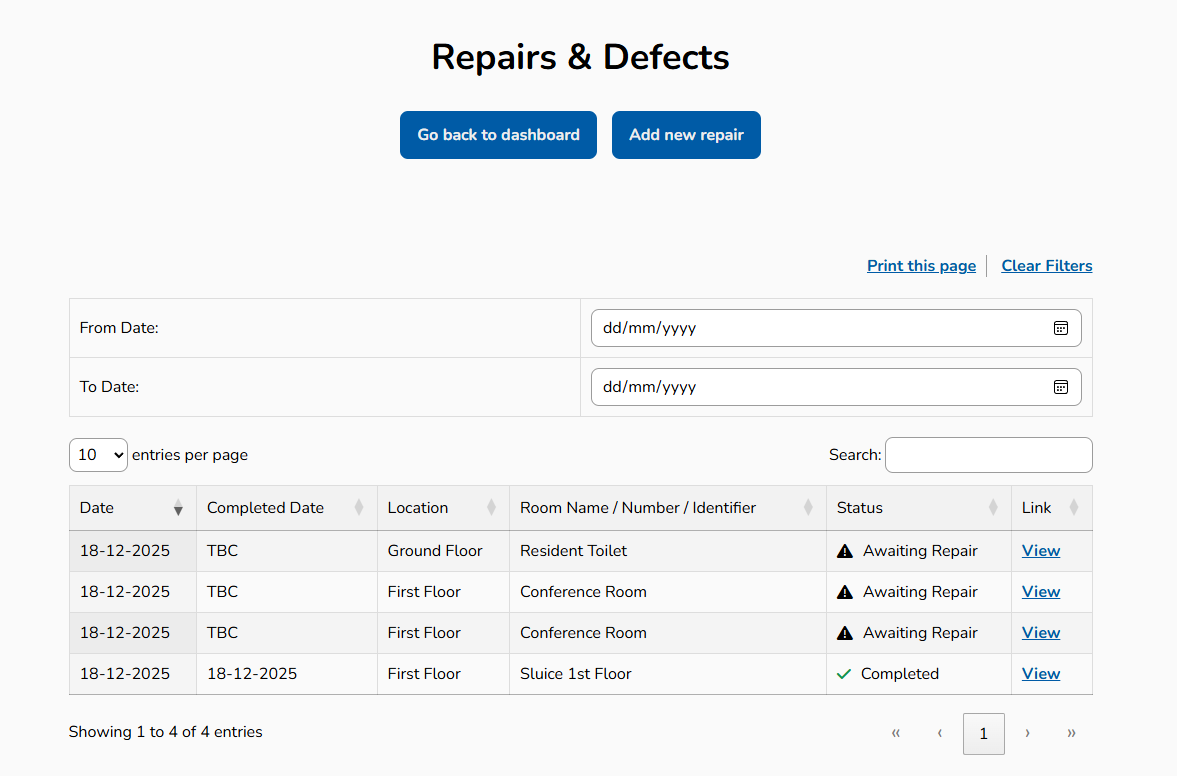Image resolution: width=1177 pixels, height=776 pixels.
Task: Click Clear Filters
Action: pyautogui.click(x=1046, y=265)
